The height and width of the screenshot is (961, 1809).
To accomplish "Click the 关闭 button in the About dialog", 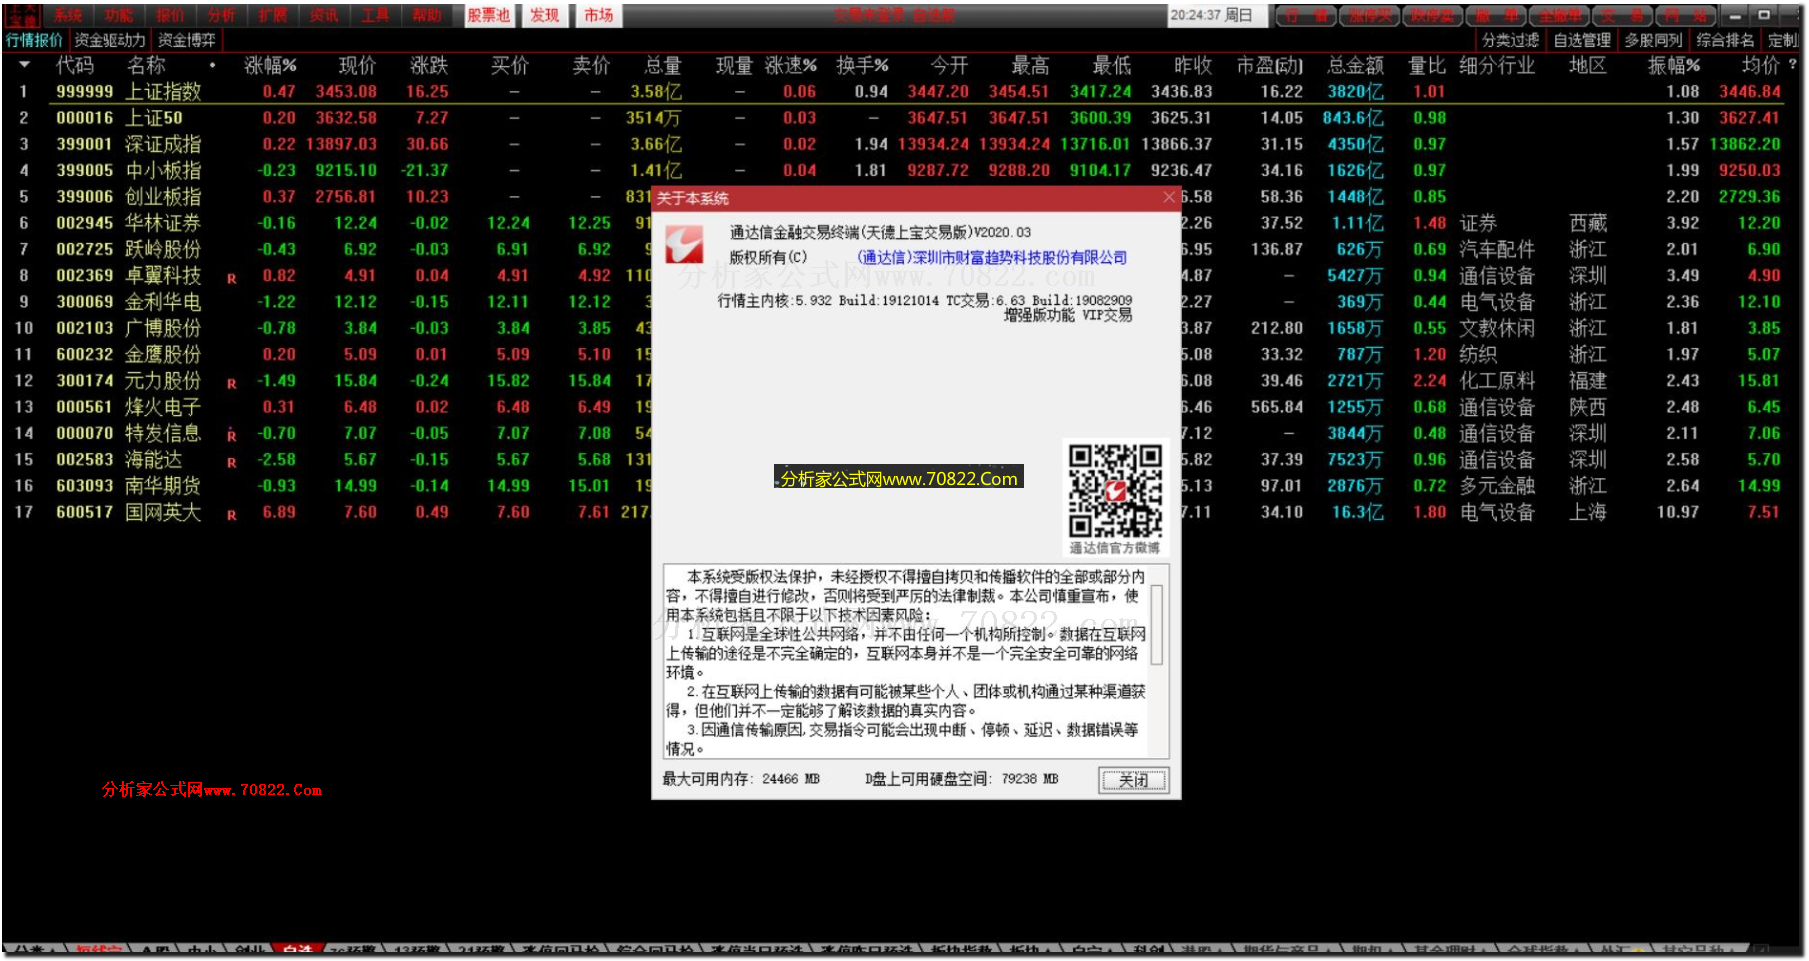I will pyautogui.click(x=1133, y=781).
